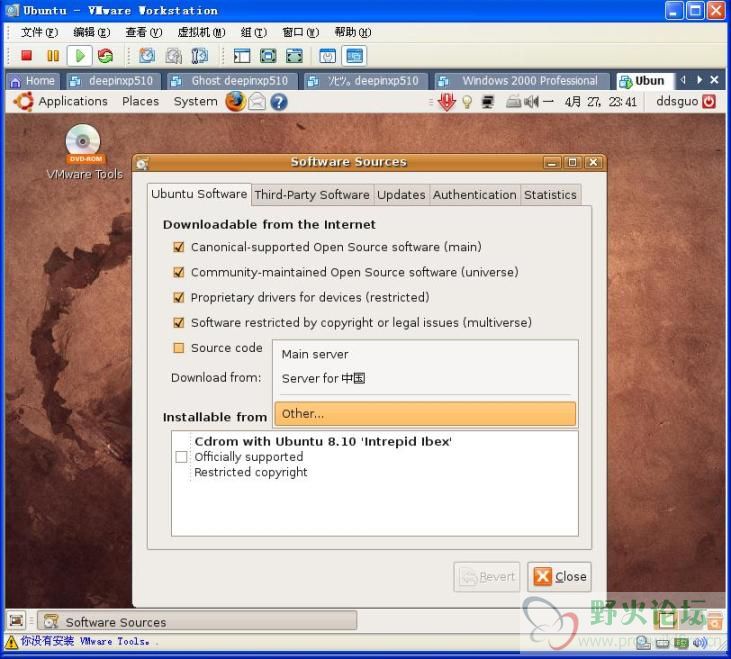Click the Ubuntu volume speaker icon
This screenshot has height=659, width=731.
tap(531, 102)
